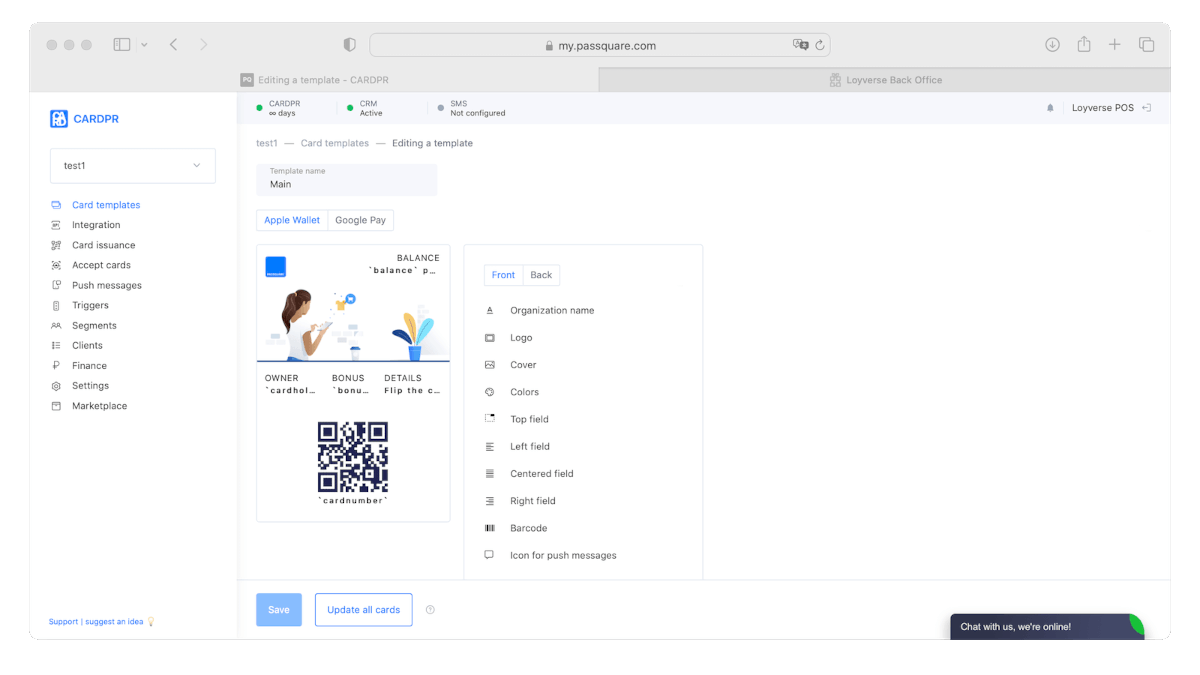
Task: Click the Template name input field
Action: pyautogui.click(x=346, y=184)
